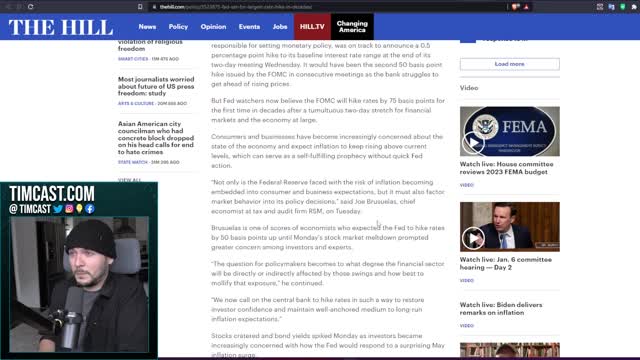This screenshot has height=360, width=640.
Task: Click the ARTS & CULTURE category label
Action: [136, 103]
